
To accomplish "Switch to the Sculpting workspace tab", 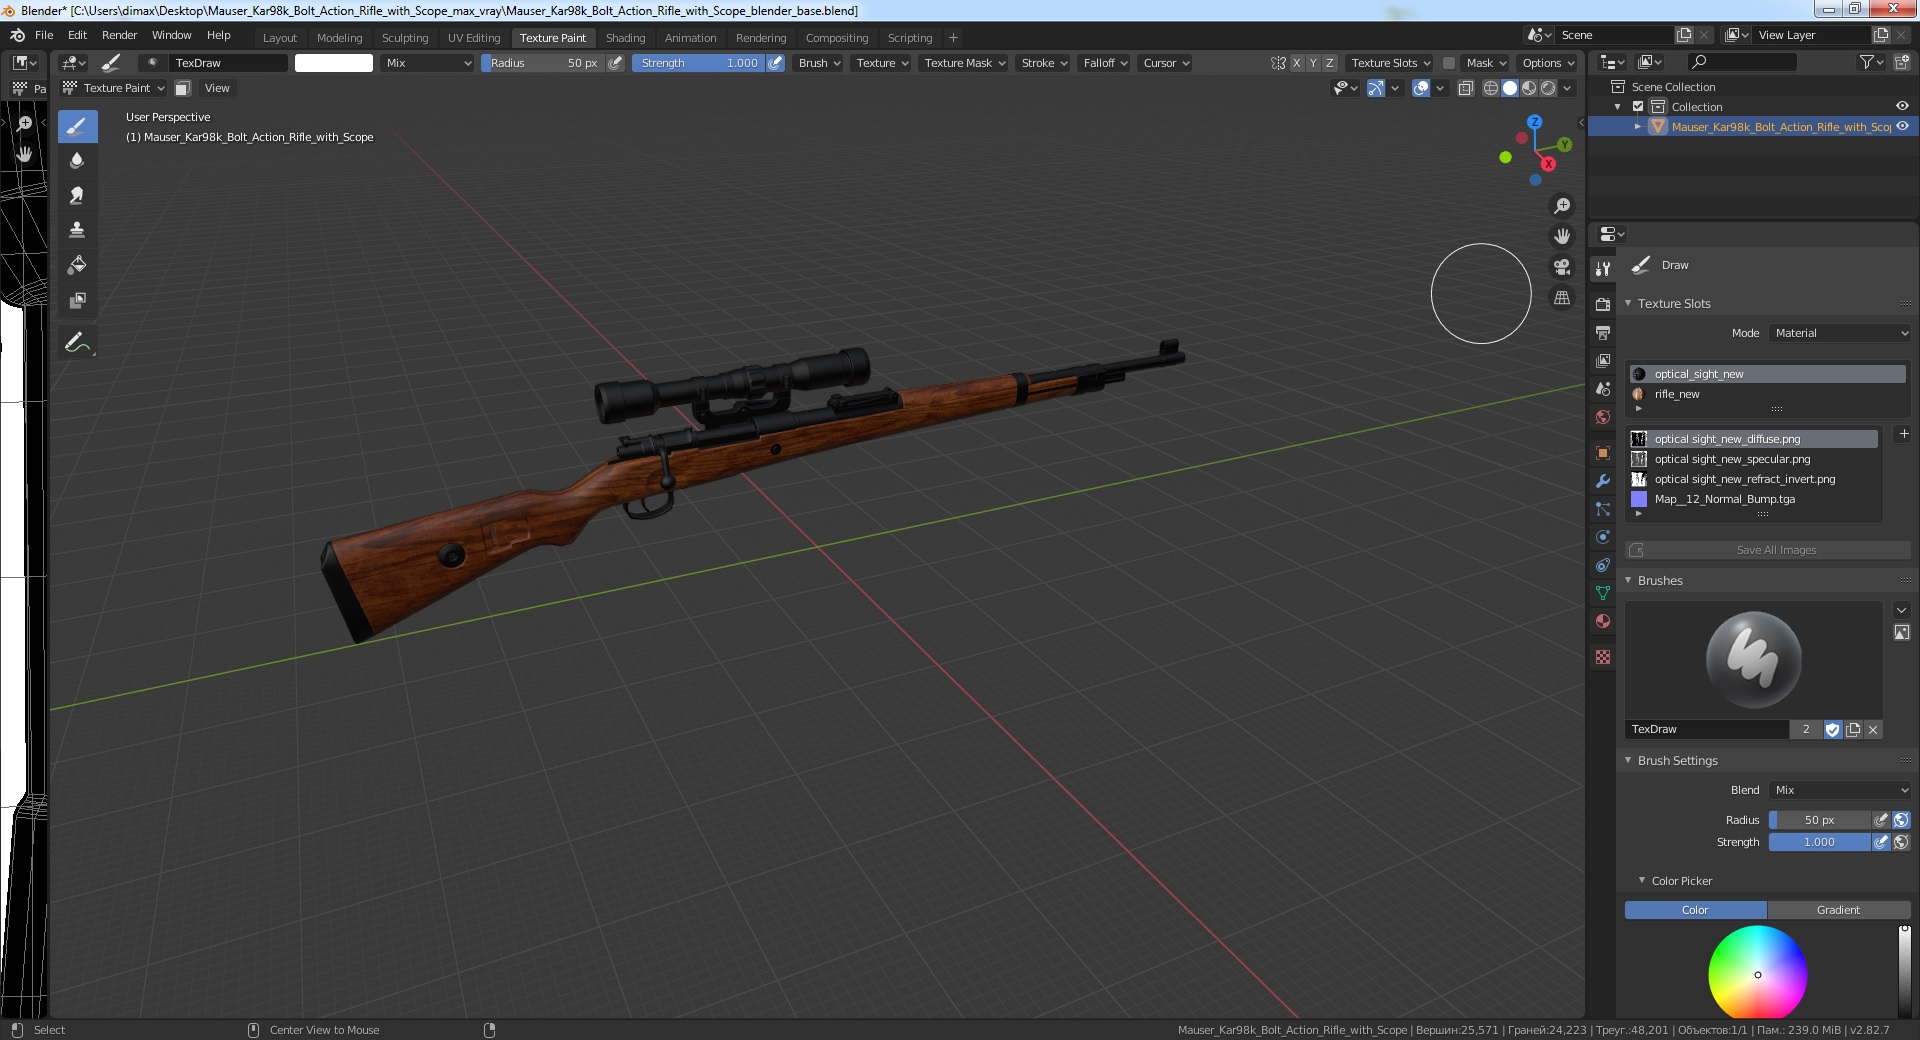I will tap(405, 38).
